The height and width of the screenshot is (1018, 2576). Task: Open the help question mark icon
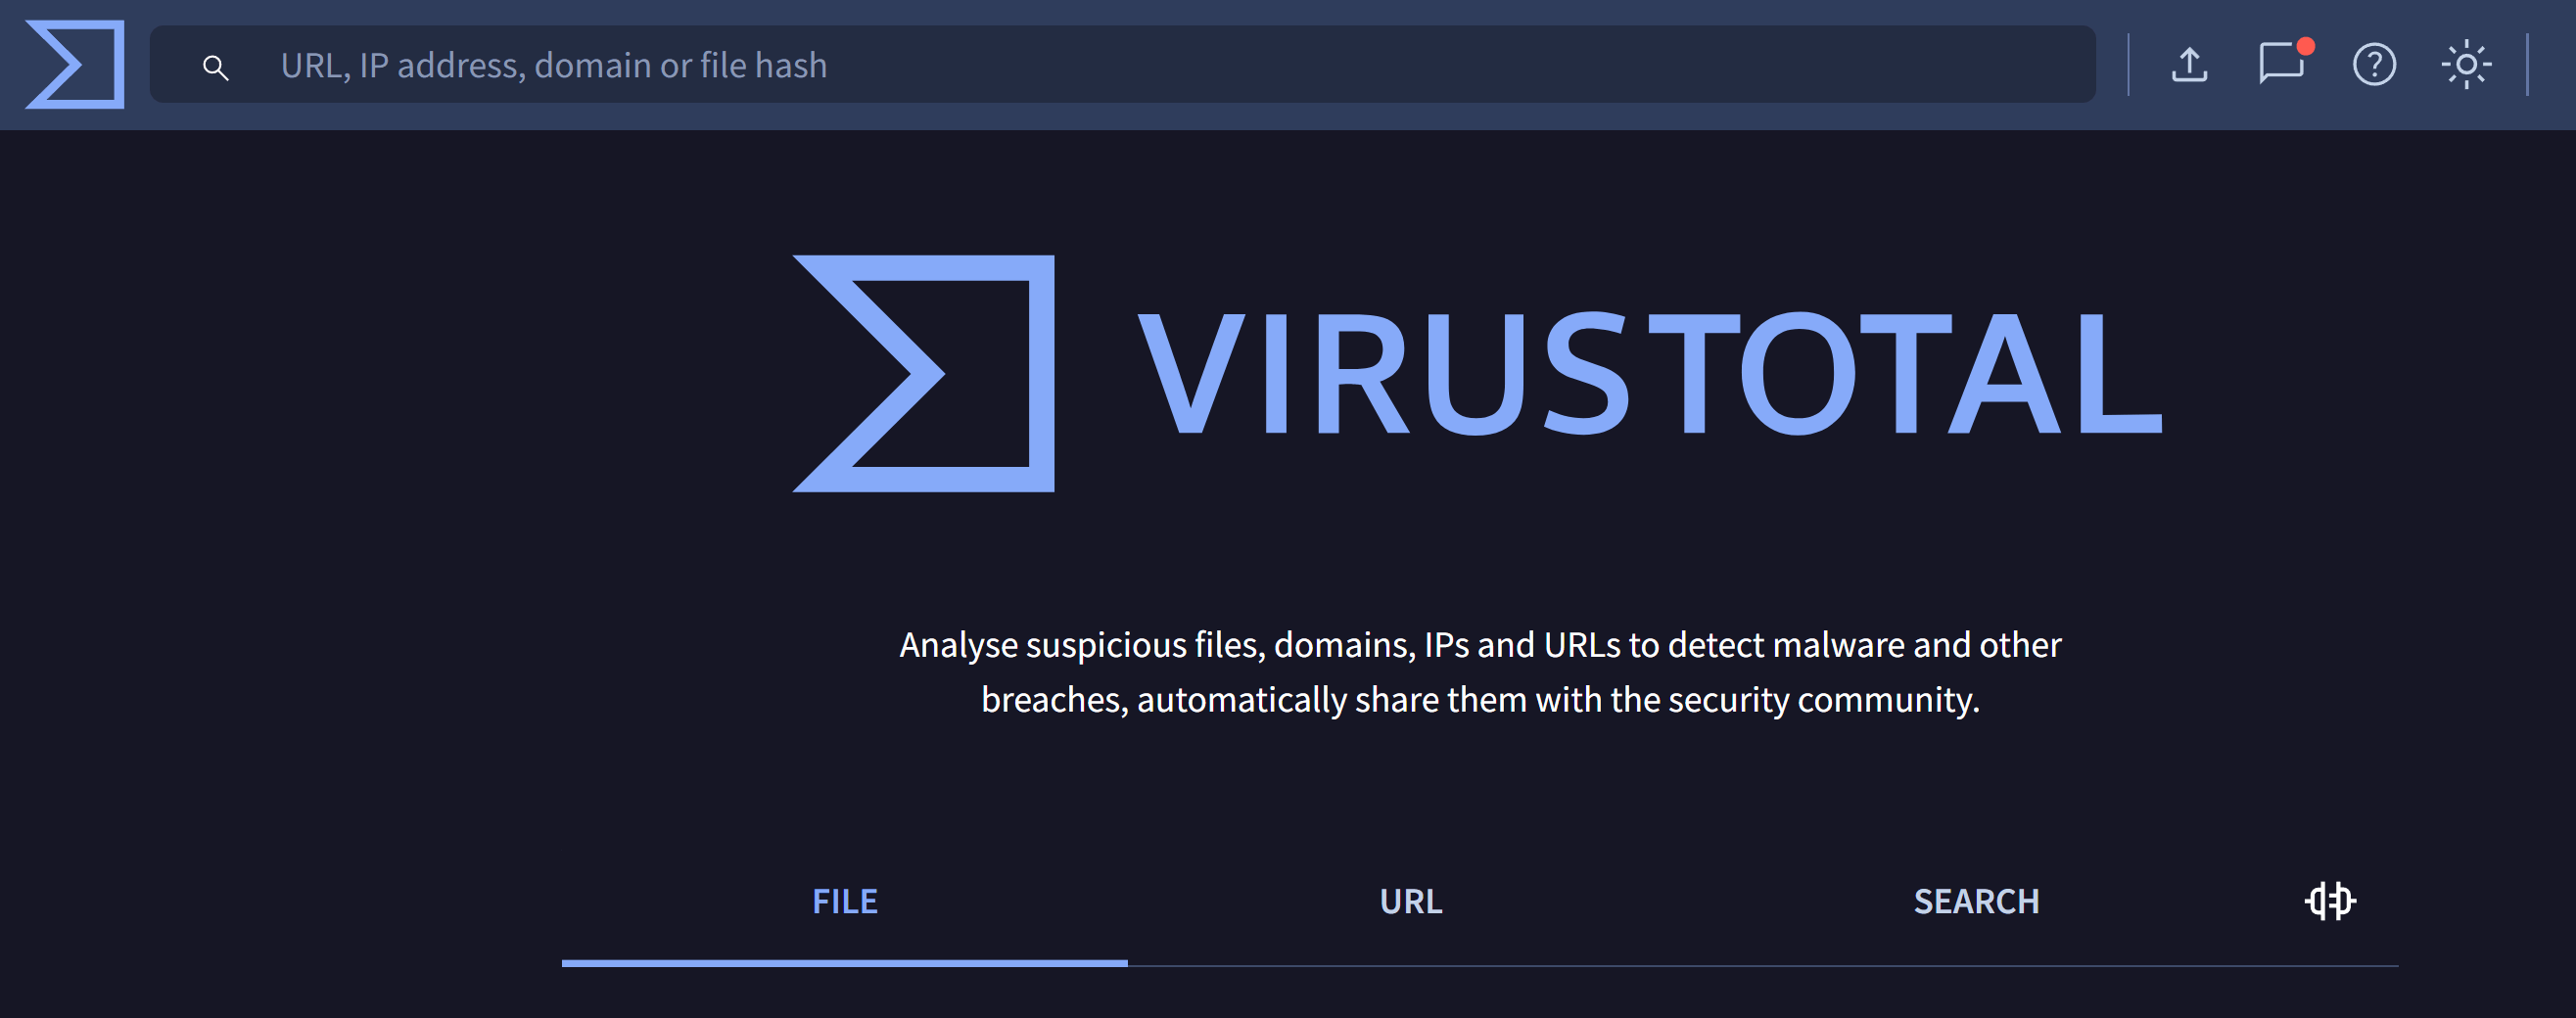(x=2373, y=65)
